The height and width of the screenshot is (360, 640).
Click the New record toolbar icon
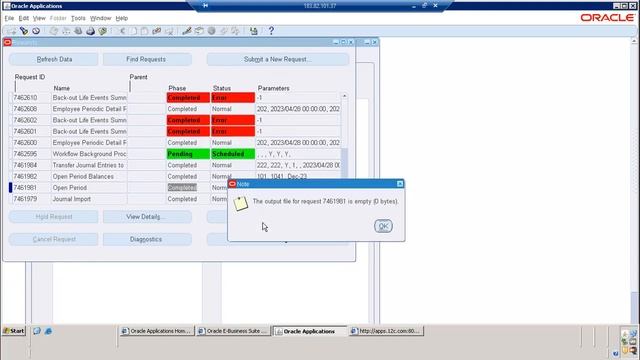click(x=11, y=31)
